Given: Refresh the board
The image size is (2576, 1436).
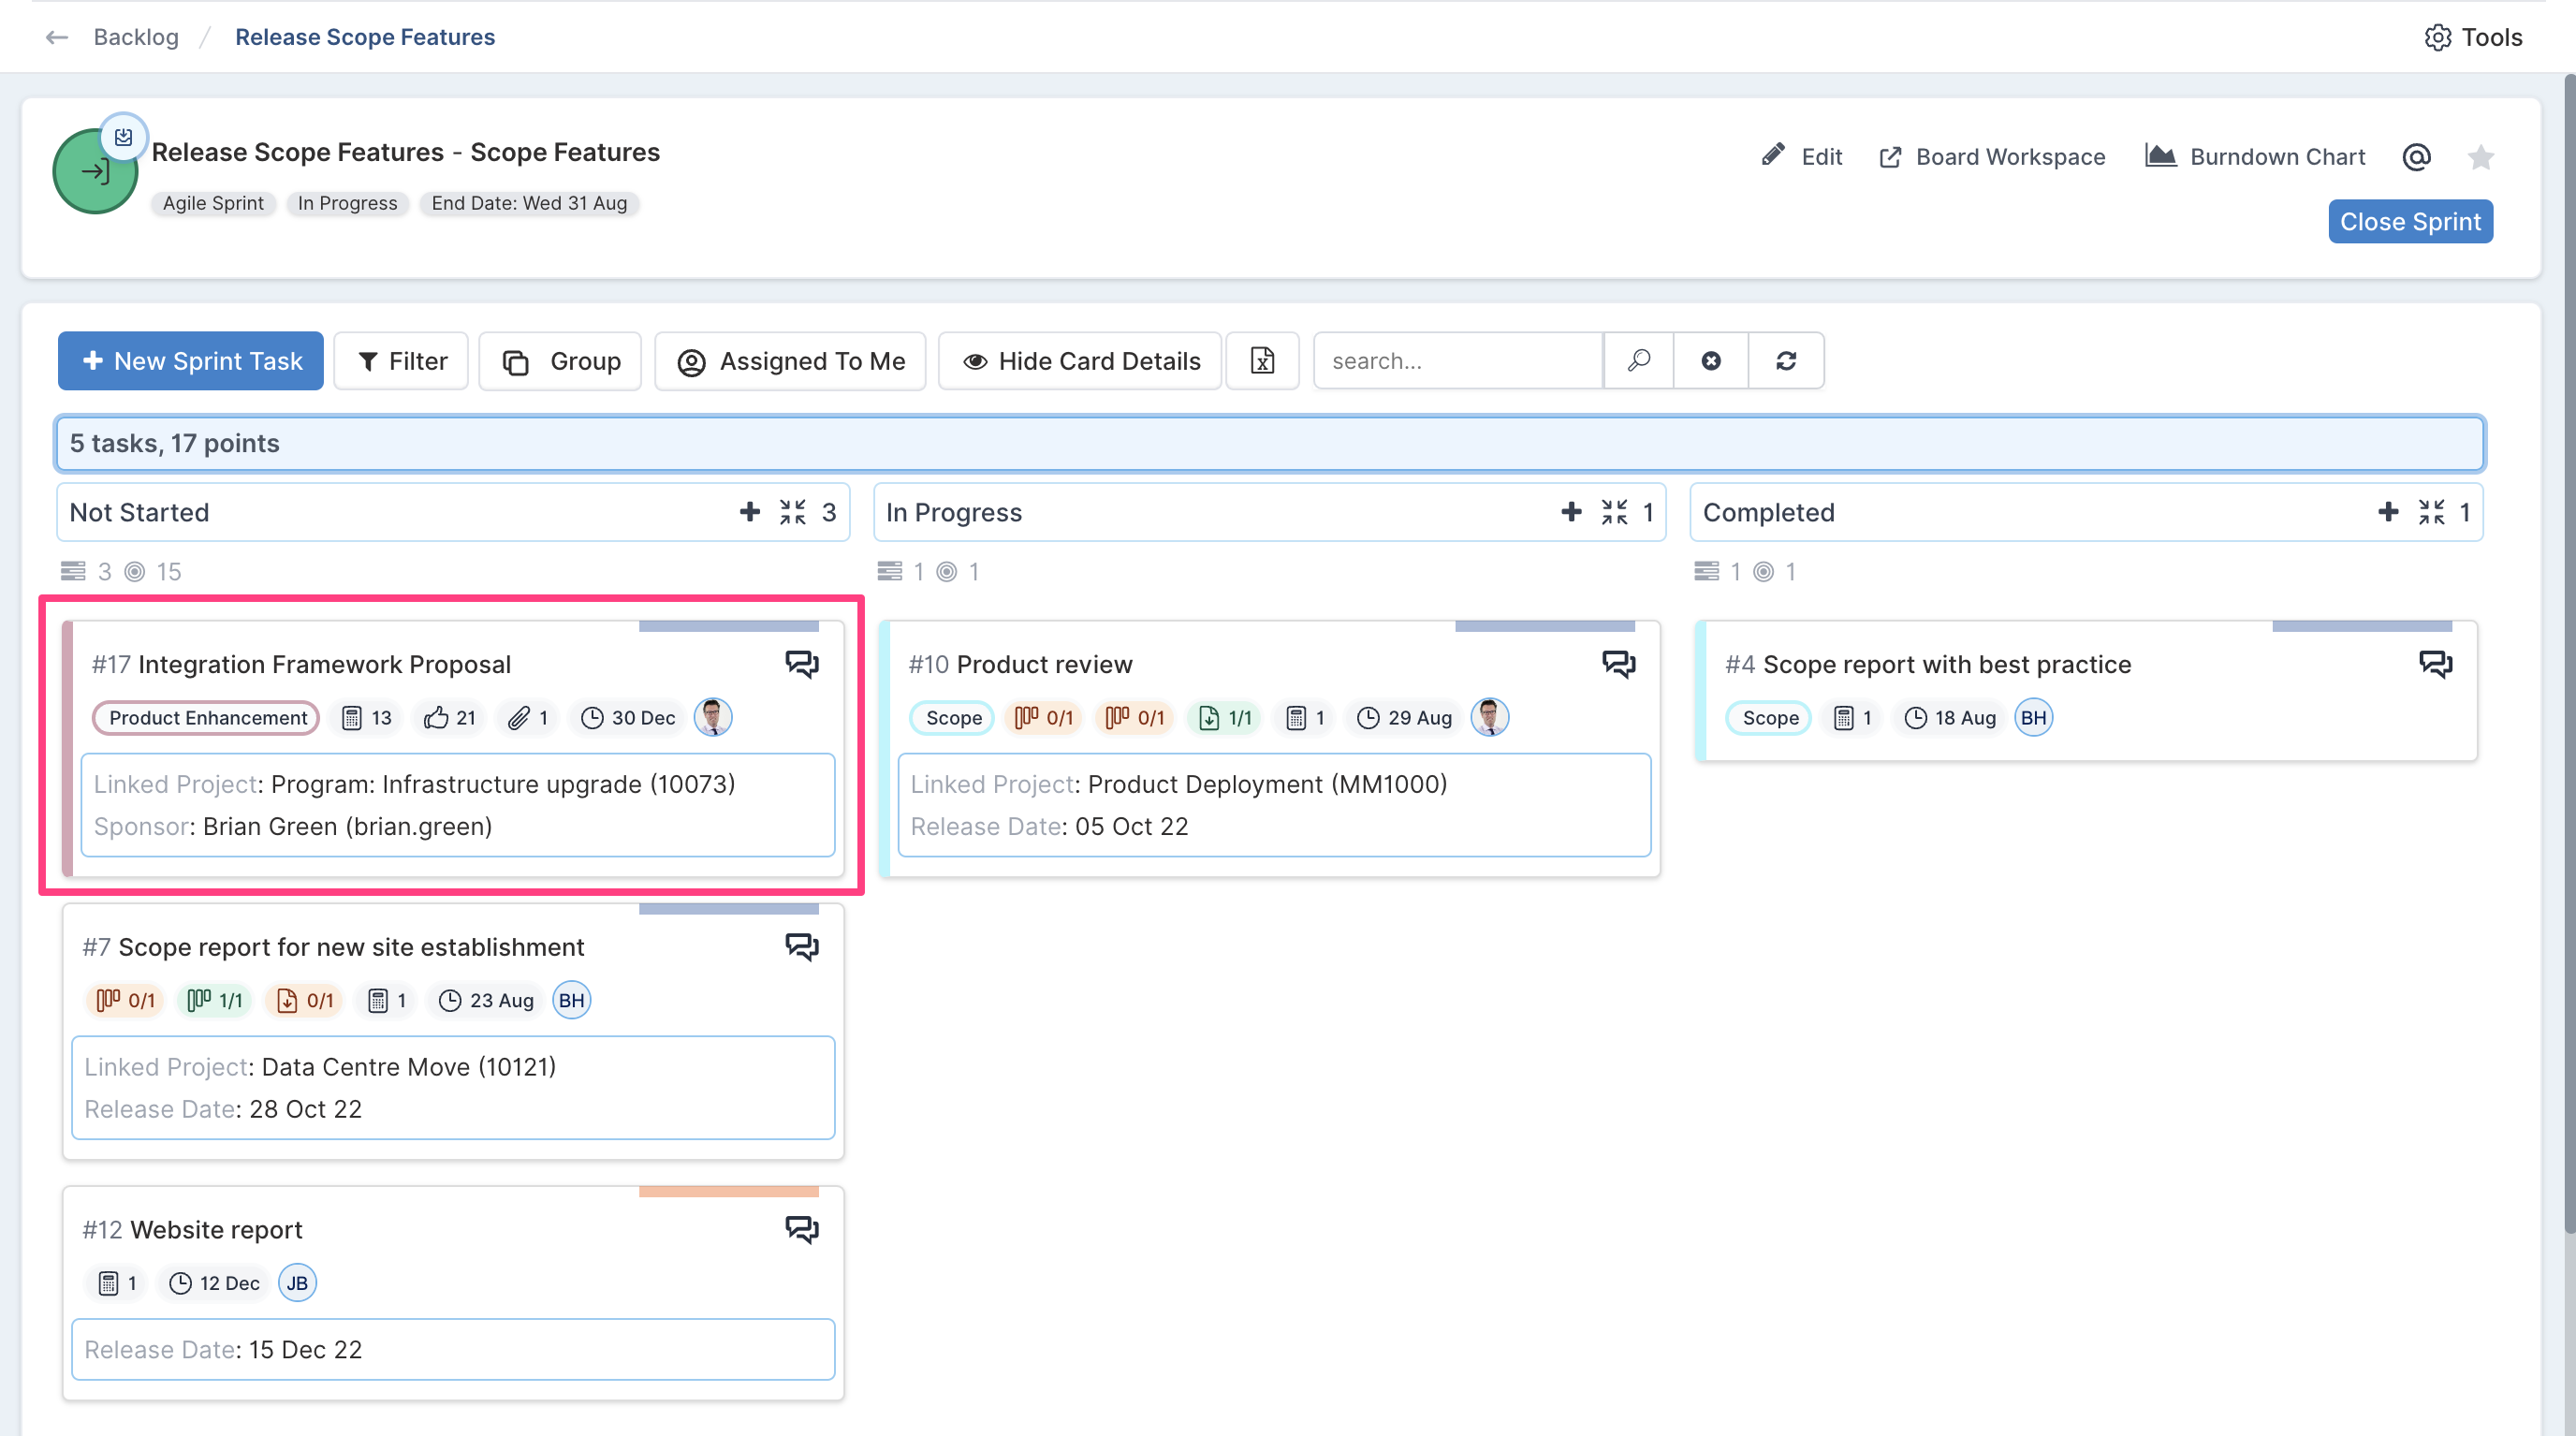Looking at the screenshot, I should pos(1786,361).
